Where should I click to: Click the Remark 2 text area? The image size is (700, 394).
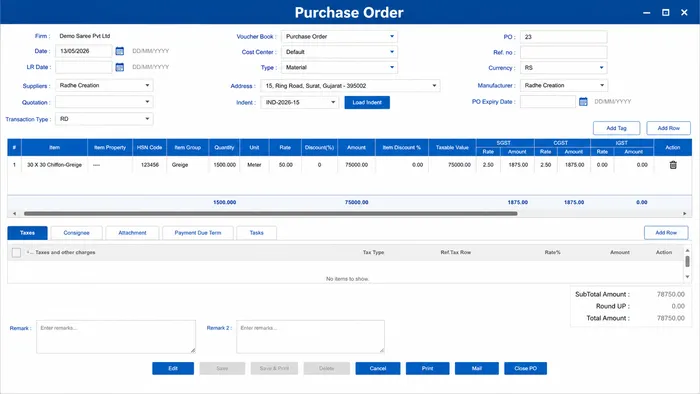310,337
